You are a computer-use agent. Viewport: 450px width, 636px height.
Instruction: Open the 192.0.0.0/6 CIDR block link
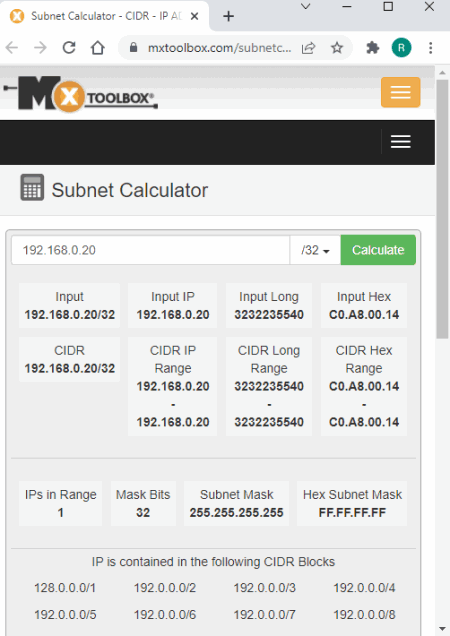(165, 615)
